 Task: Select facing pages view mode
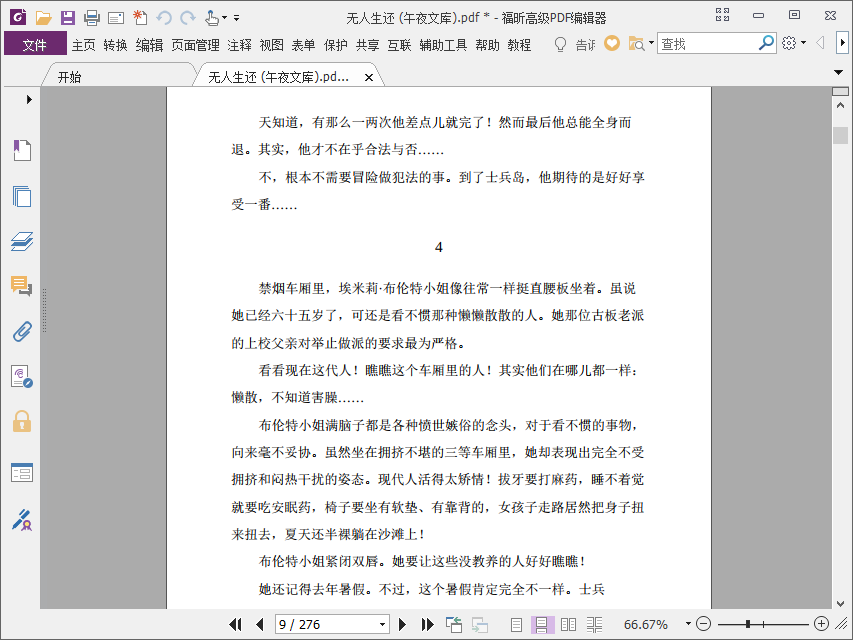click(x=568, y=625)
